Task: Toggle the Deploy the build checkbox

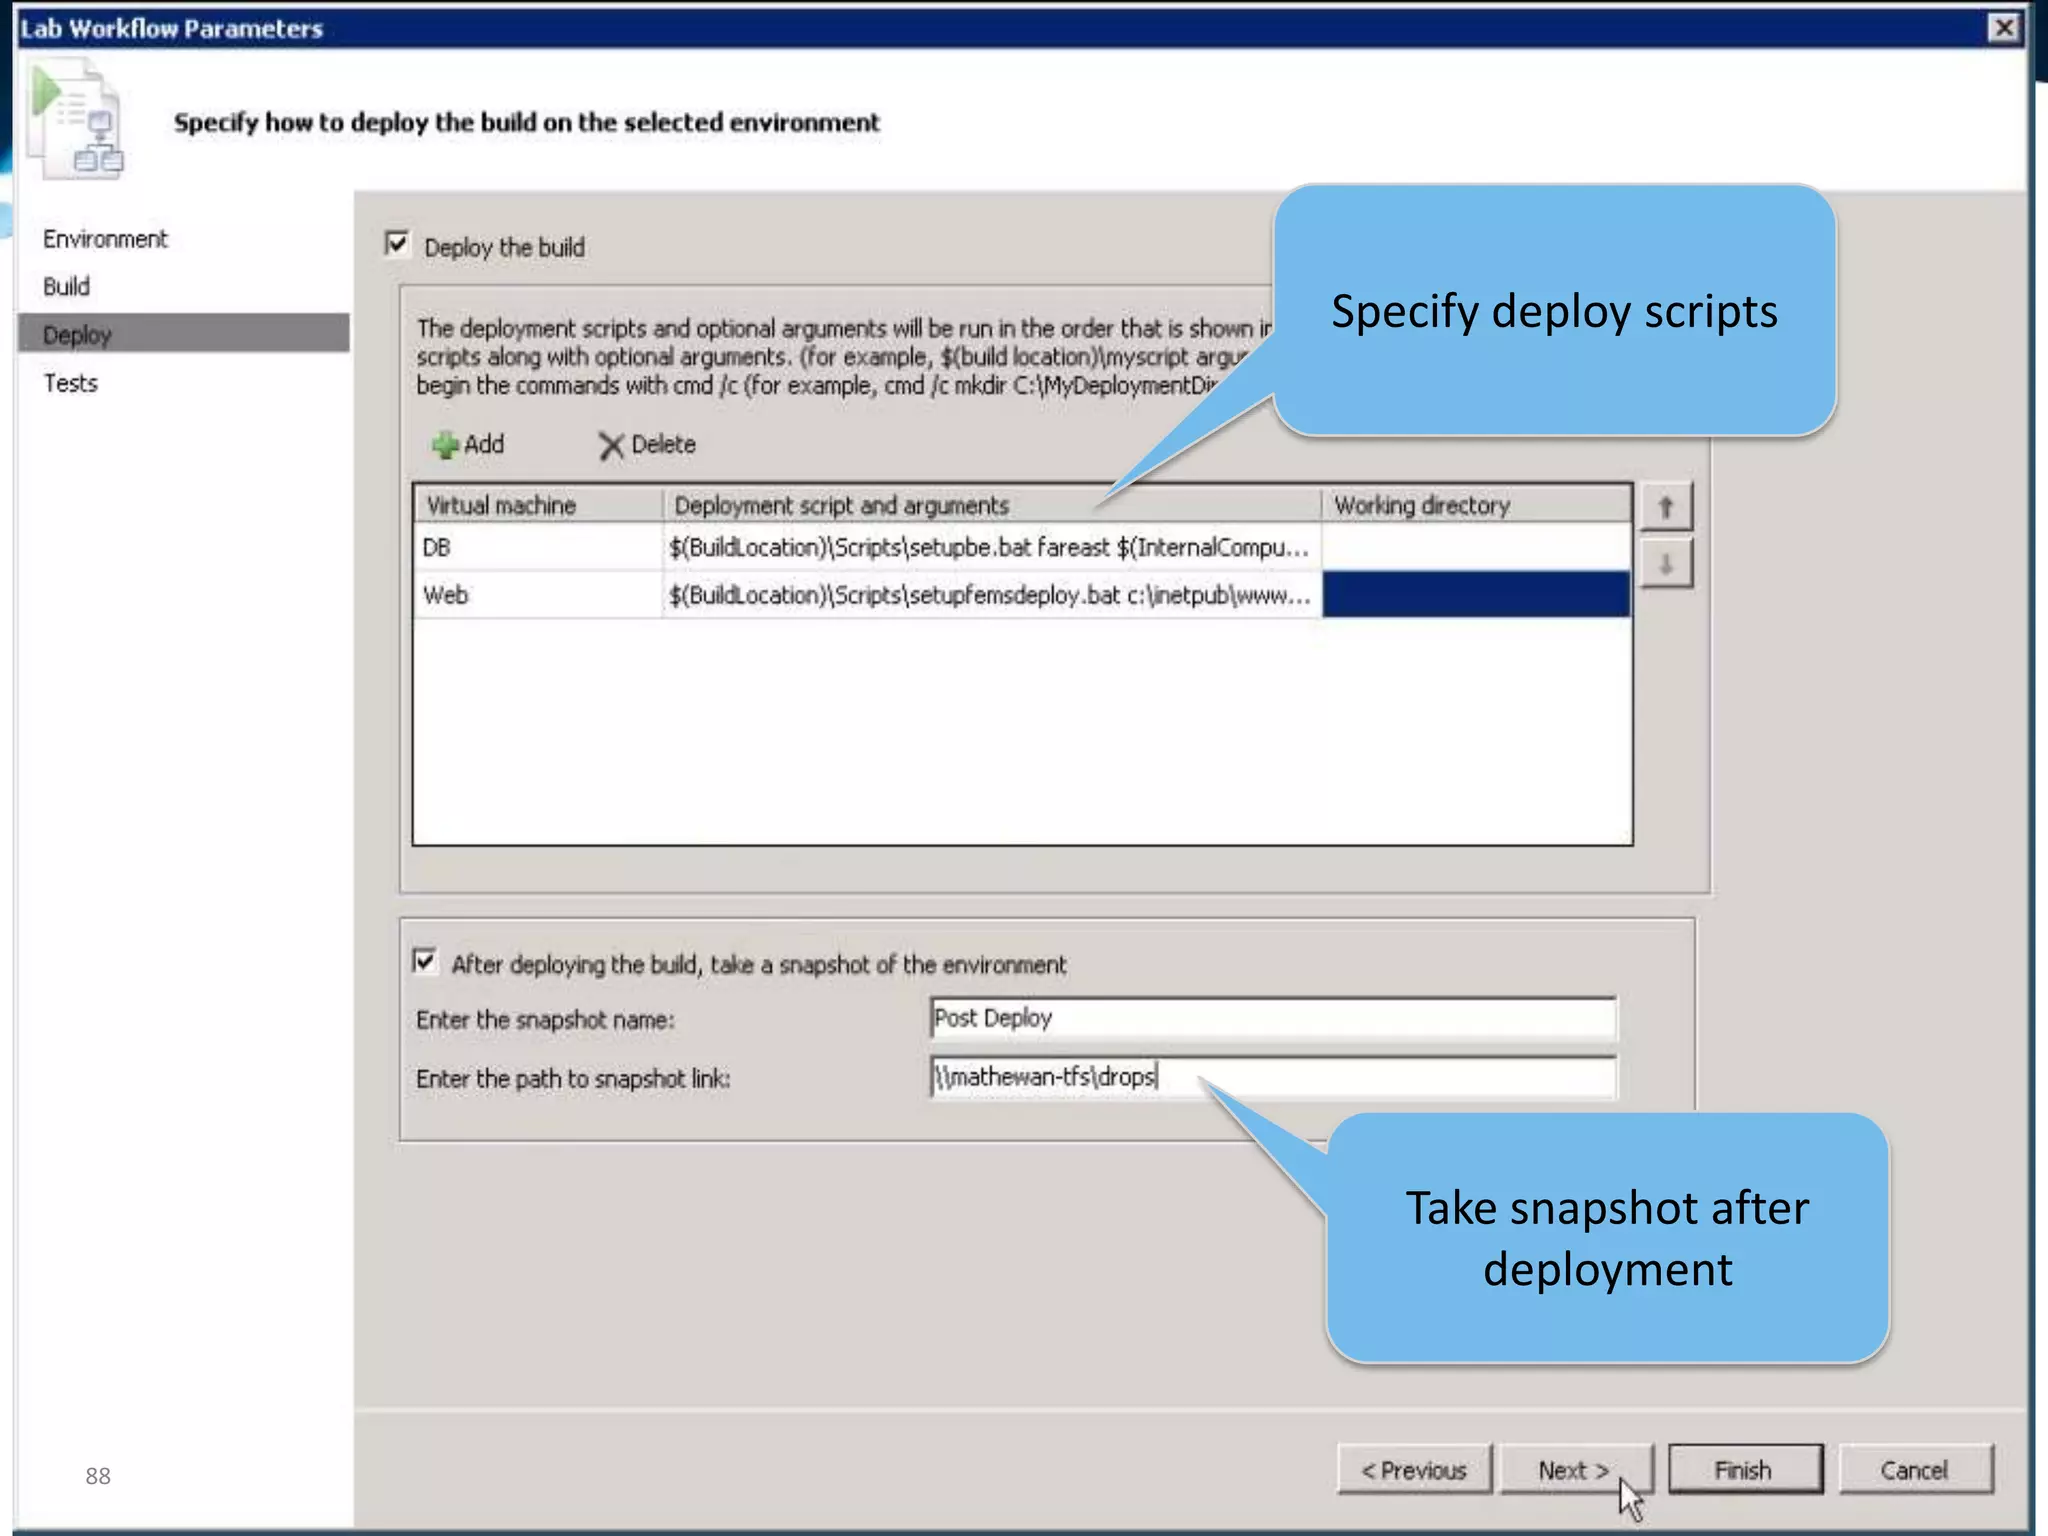Action: 397,244
